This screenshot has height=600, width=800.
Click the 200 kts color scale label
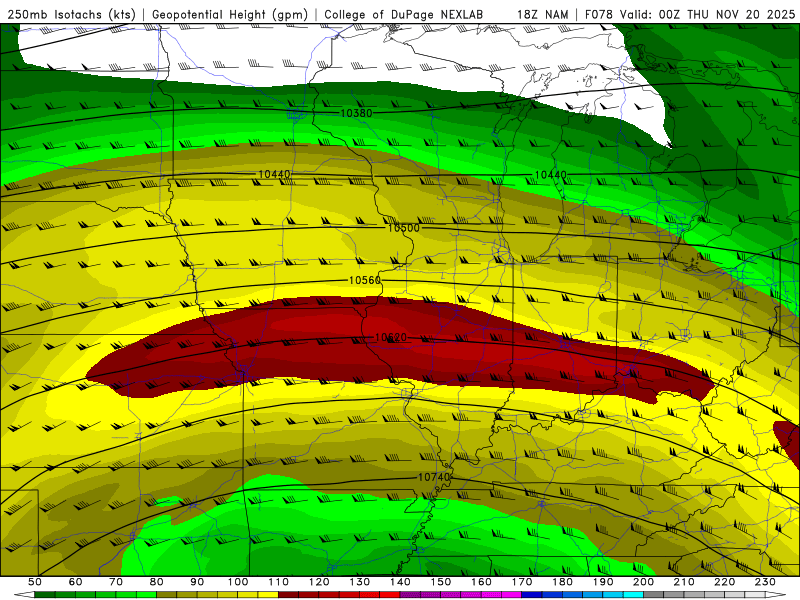643,582
